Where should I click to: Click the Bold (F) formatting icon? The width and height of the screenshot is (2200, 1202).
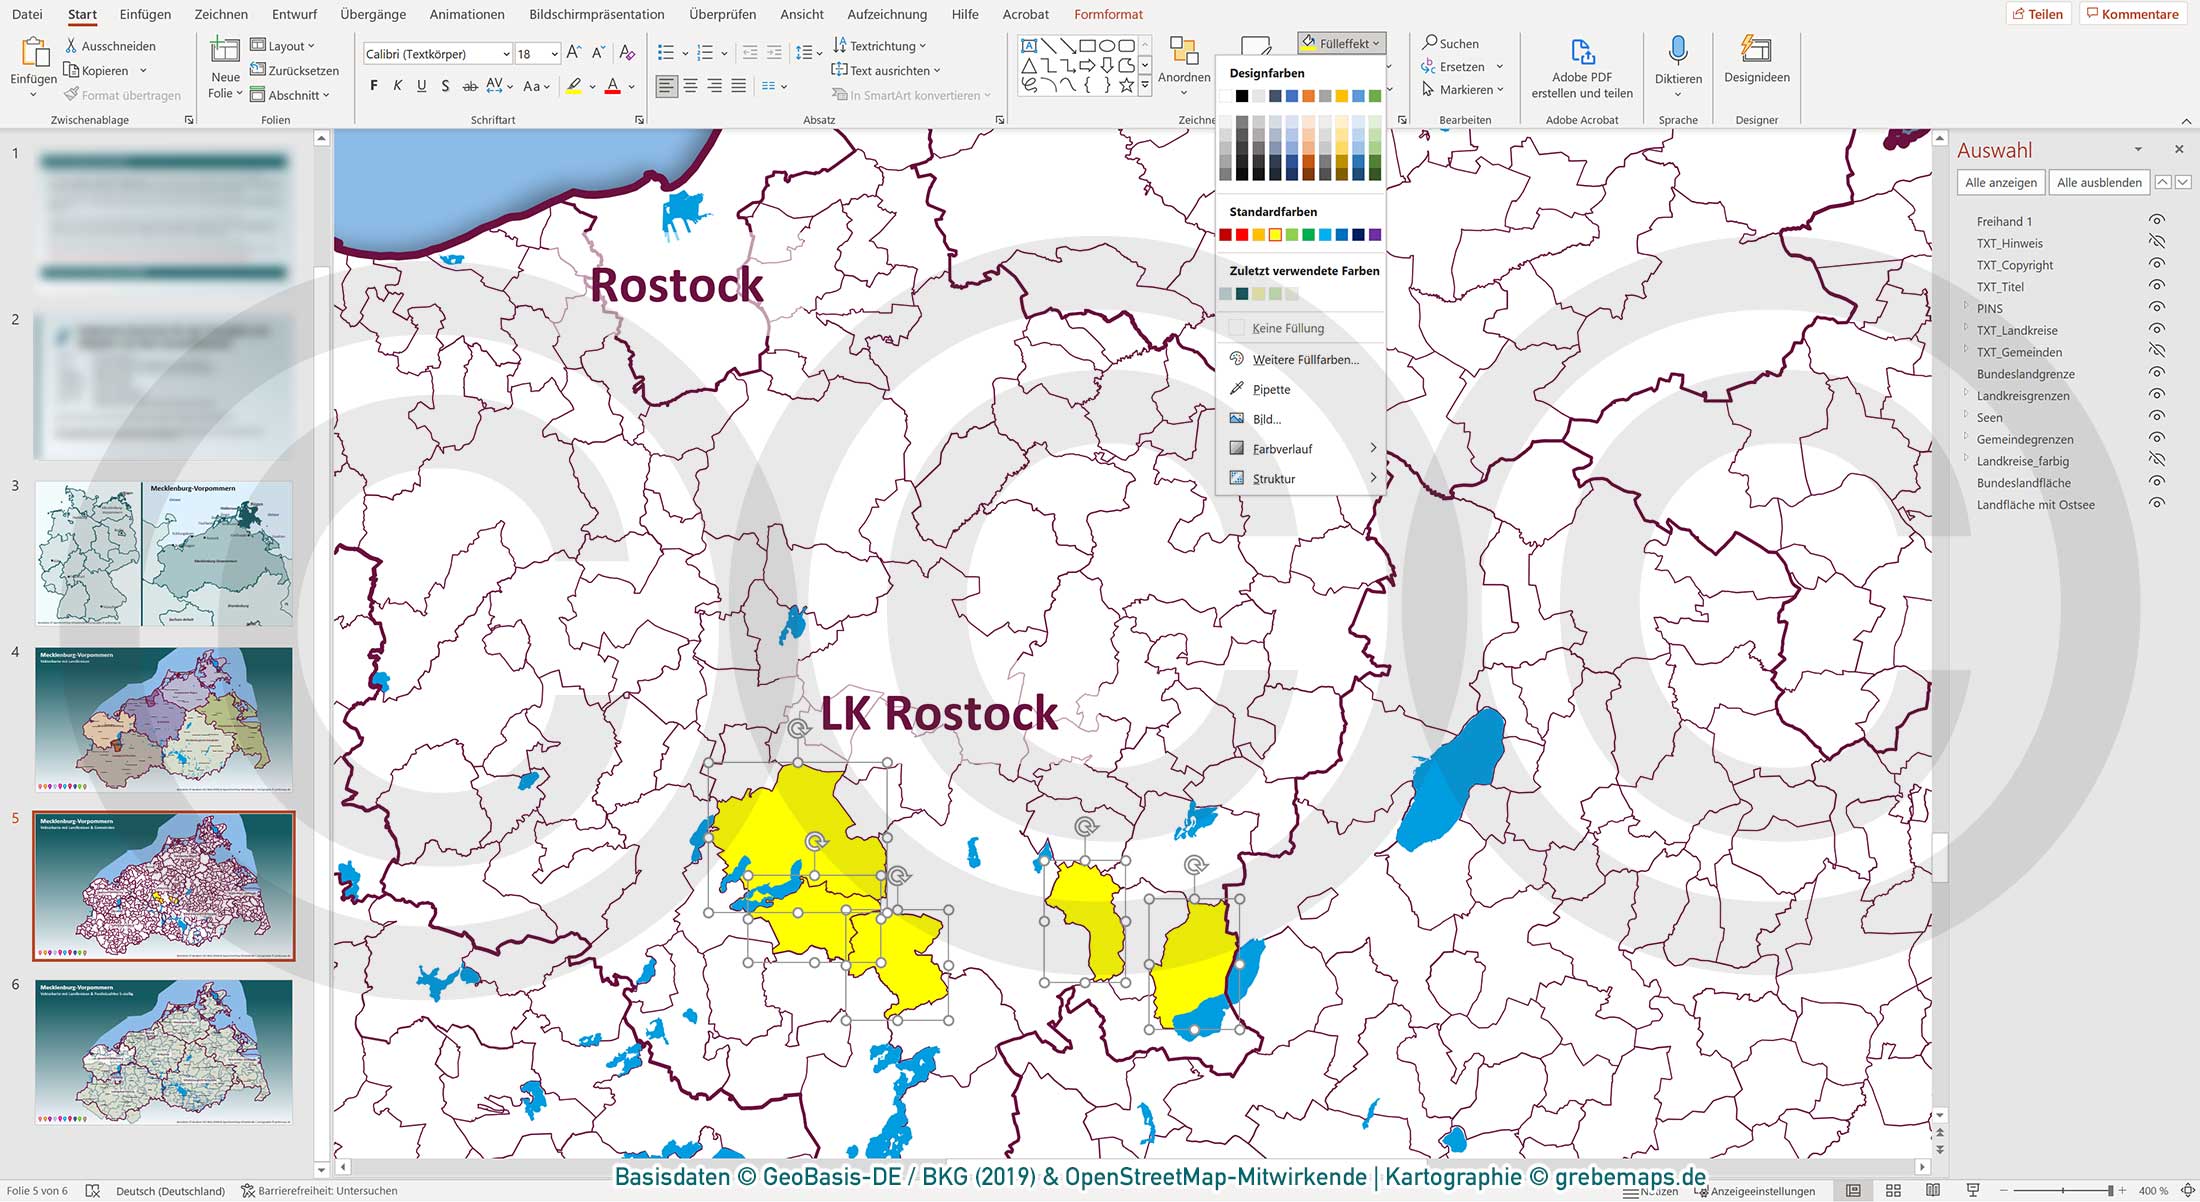click(x=374, y=86)
